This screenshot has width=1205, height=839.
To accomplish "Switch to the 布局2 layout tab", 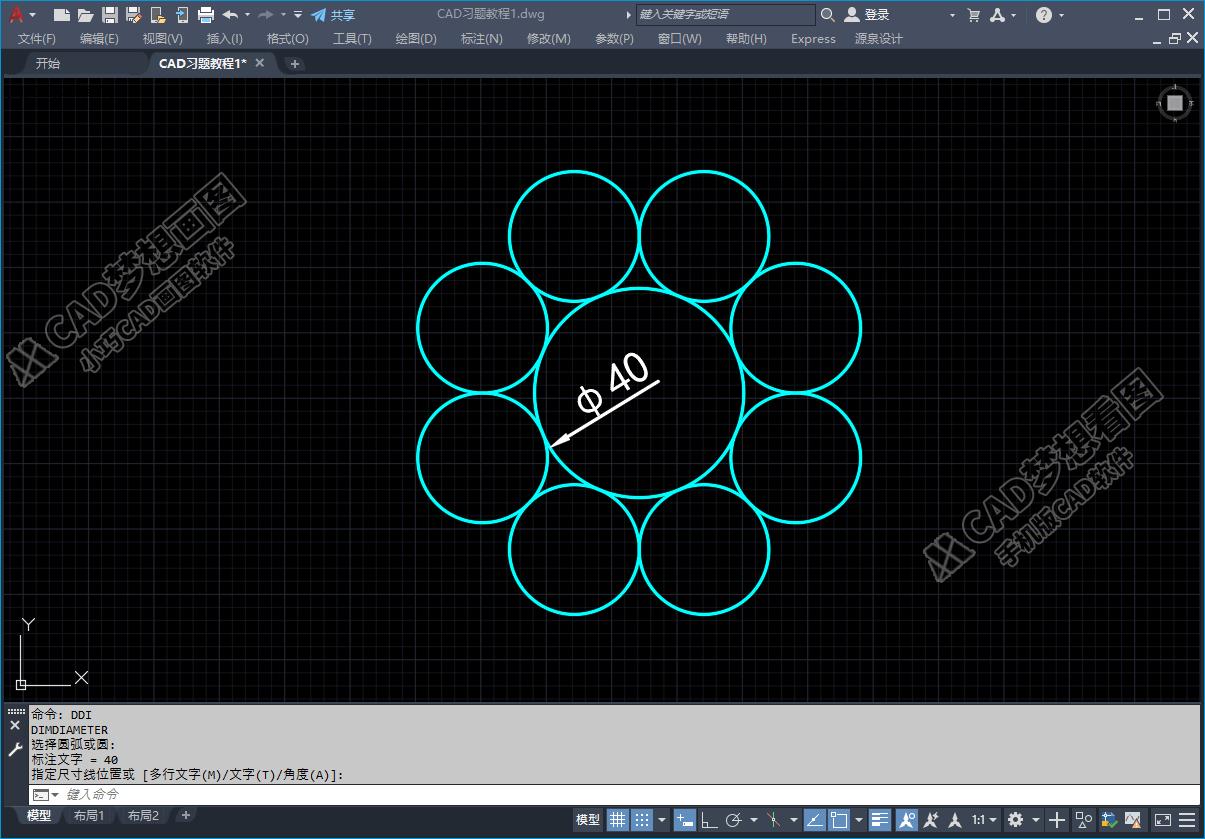I will point(143,816).
